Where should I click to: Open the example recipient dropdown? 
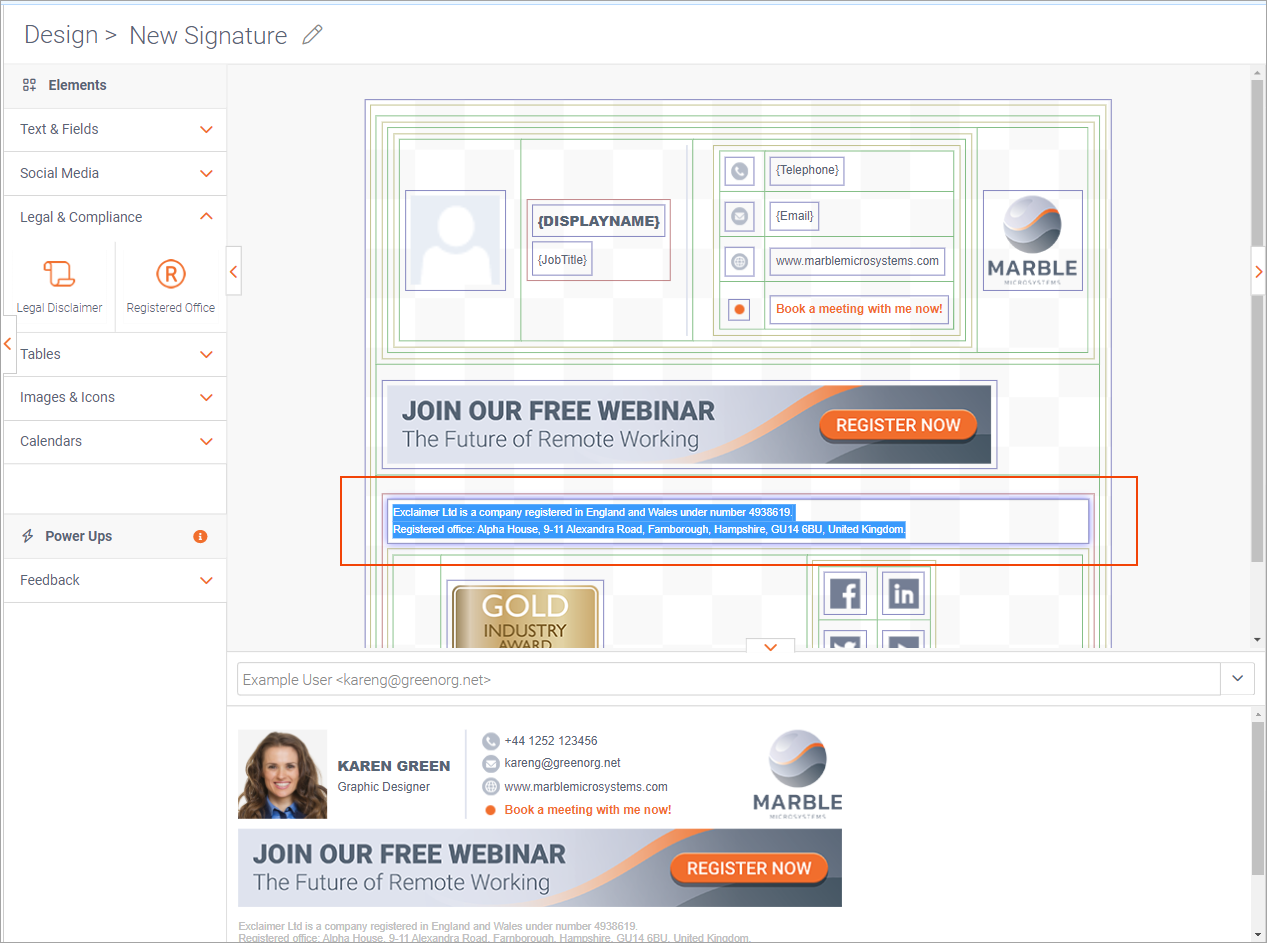(x=1238, y=678)
